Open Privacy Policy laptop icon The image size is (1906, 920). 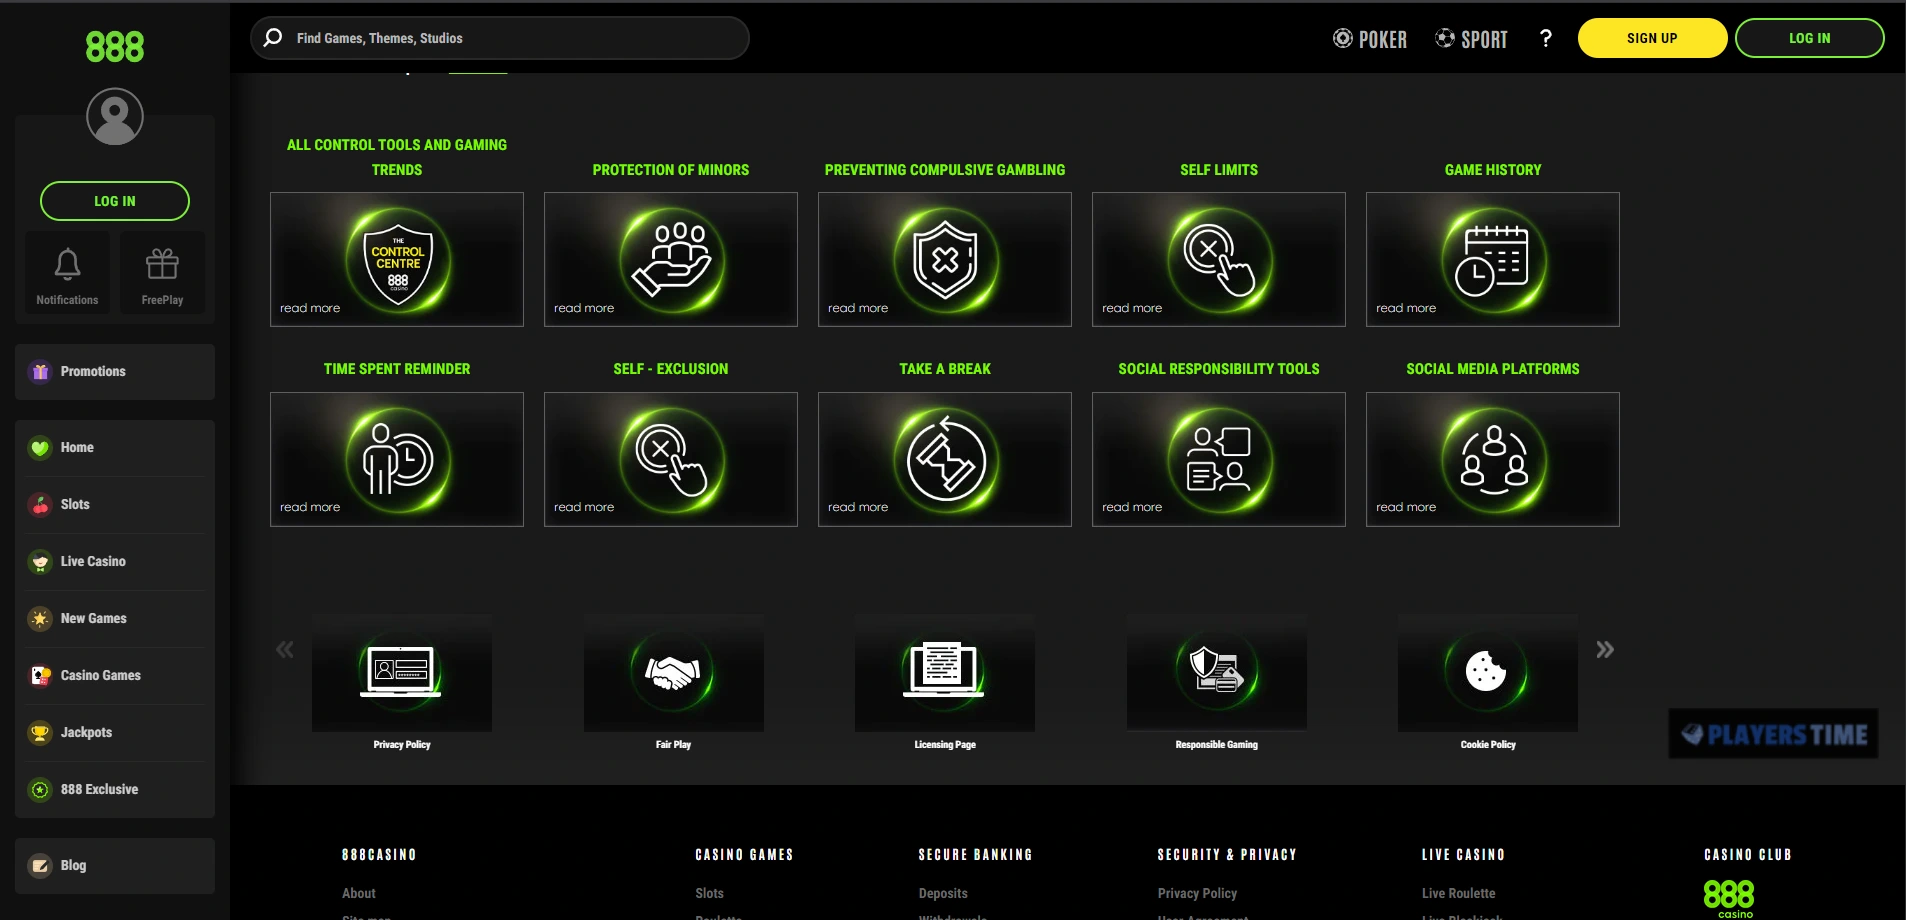pyautogui.click(x=402, y=672)
